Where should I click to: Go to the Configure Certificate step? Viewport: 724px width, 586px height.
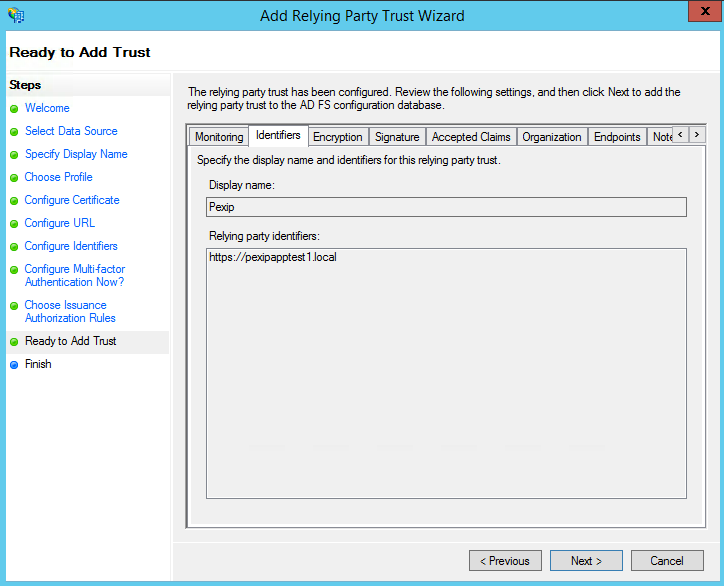[72, 200]
